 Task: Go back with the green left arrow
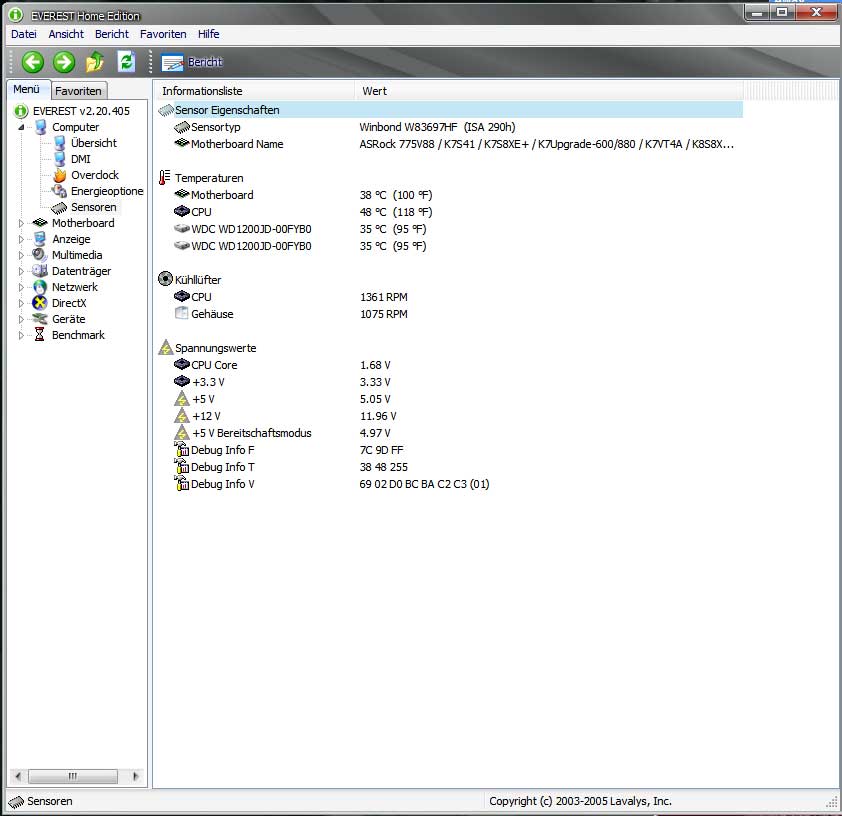33,62
